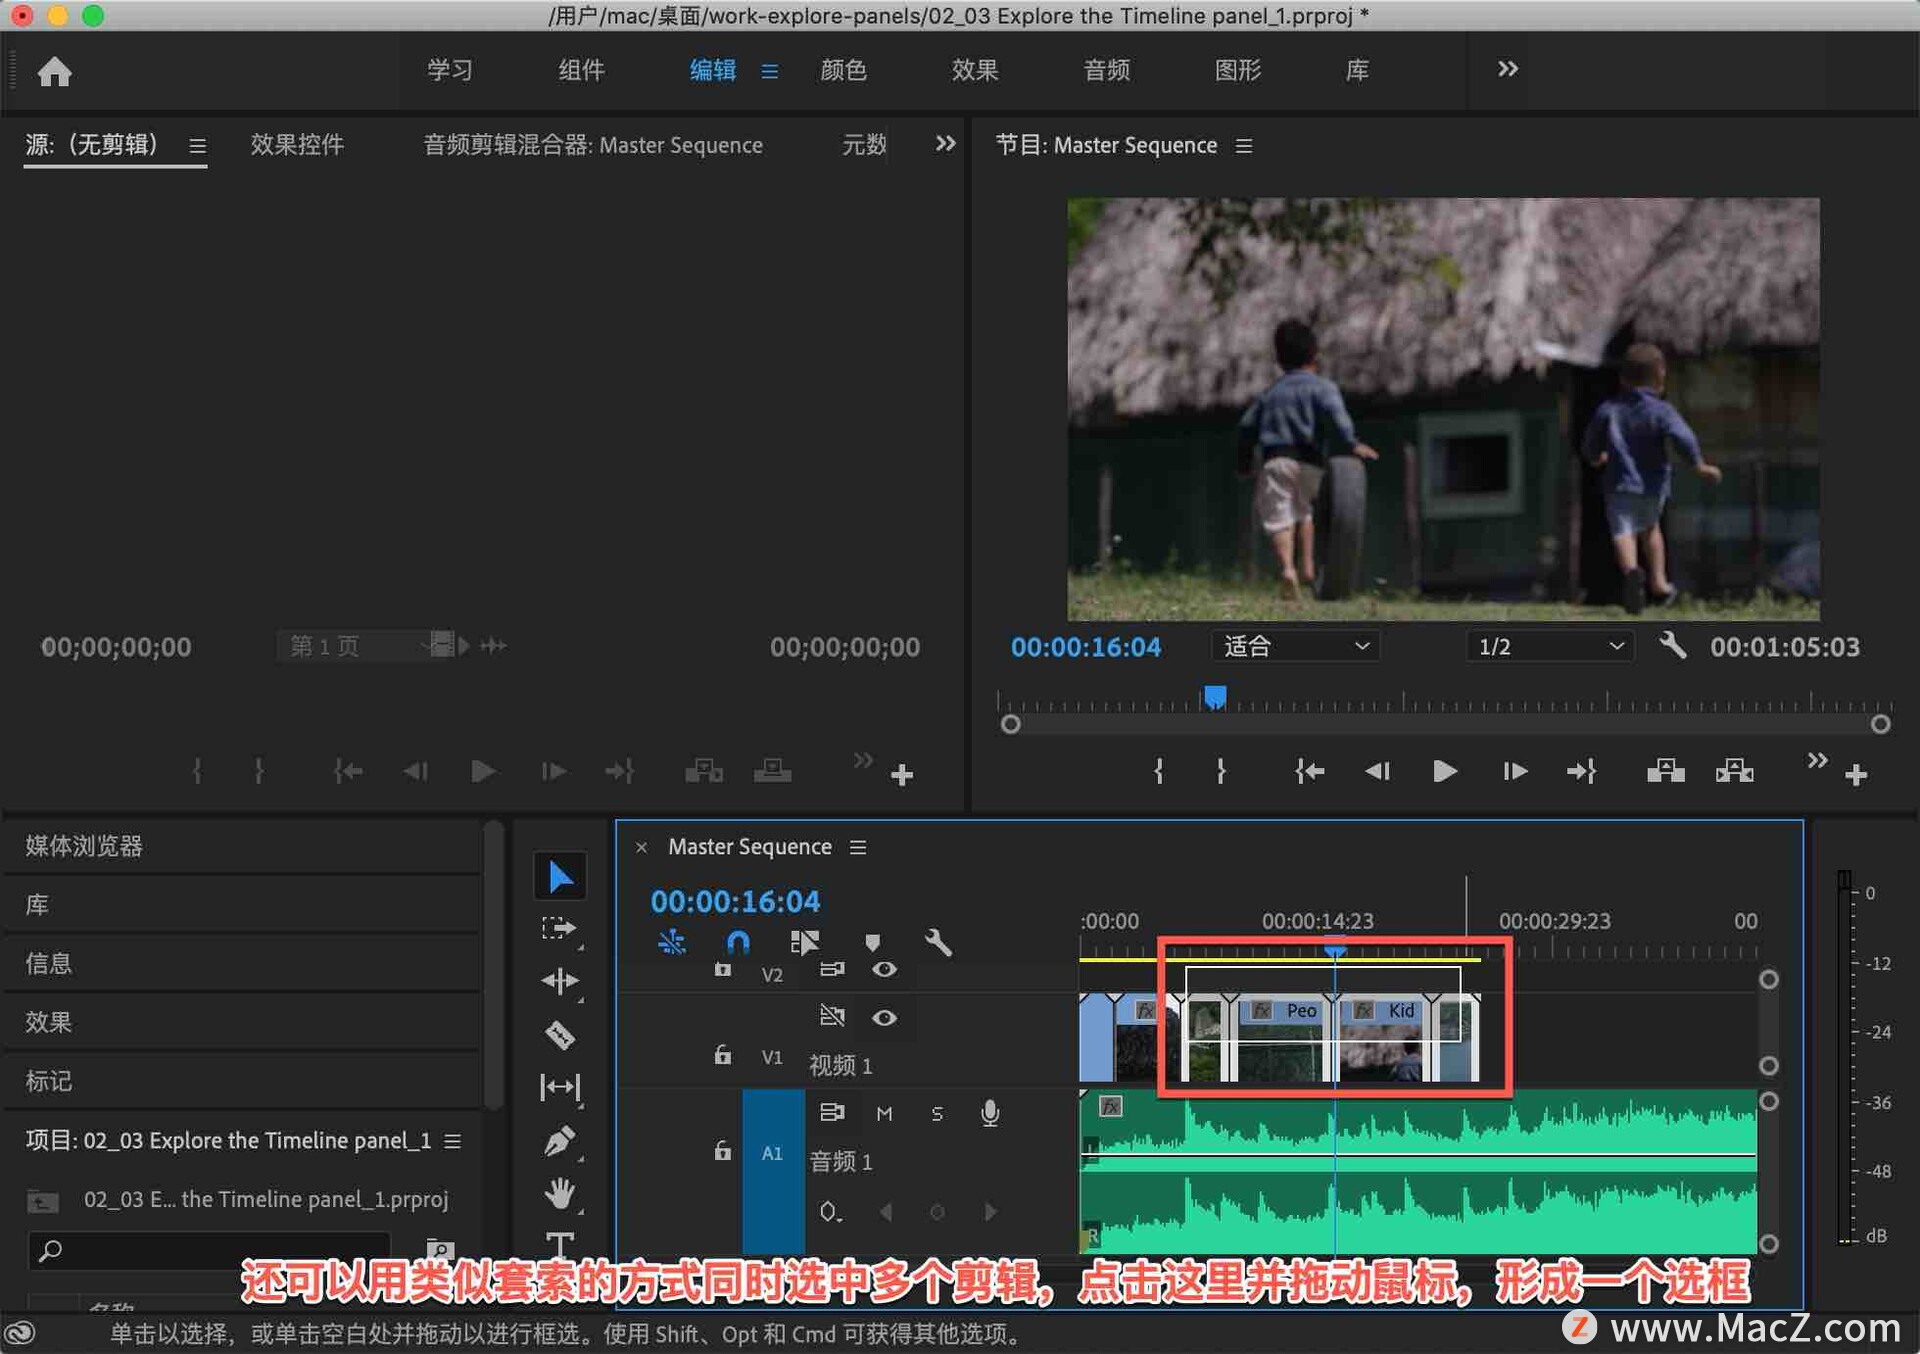Switch to 效果 workspace
This screenshot has height=1354, width=1920.
tap(975, 70)
